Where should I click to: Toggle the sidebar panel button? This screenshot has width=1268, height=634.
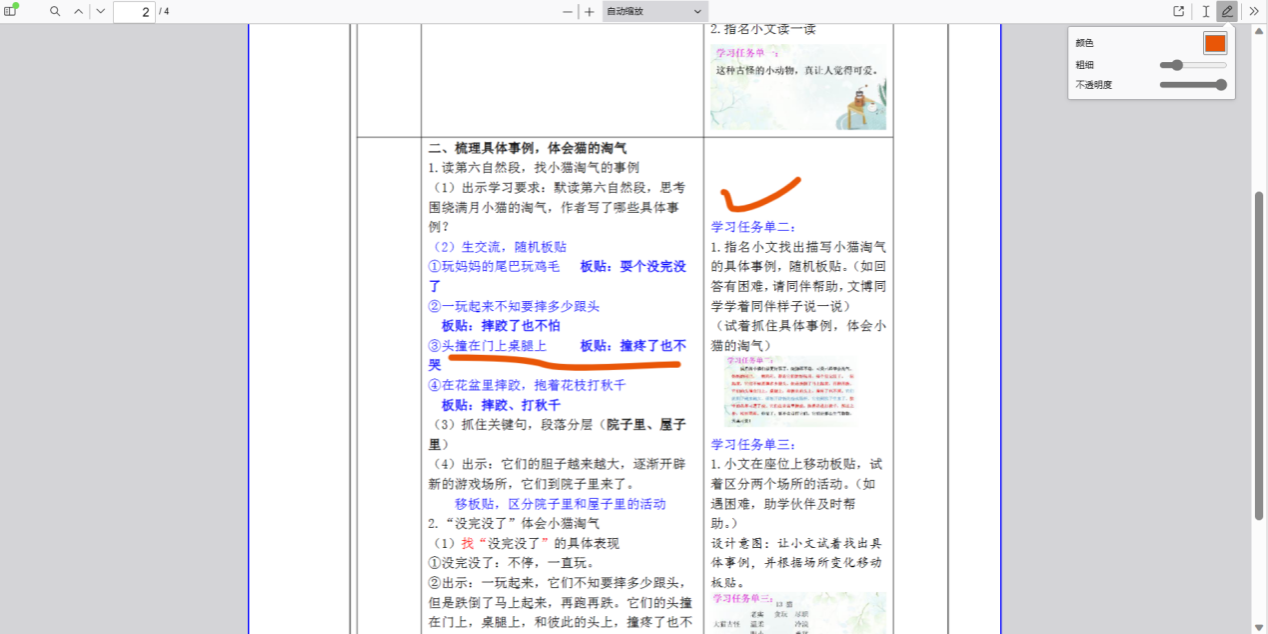(11, 11)
